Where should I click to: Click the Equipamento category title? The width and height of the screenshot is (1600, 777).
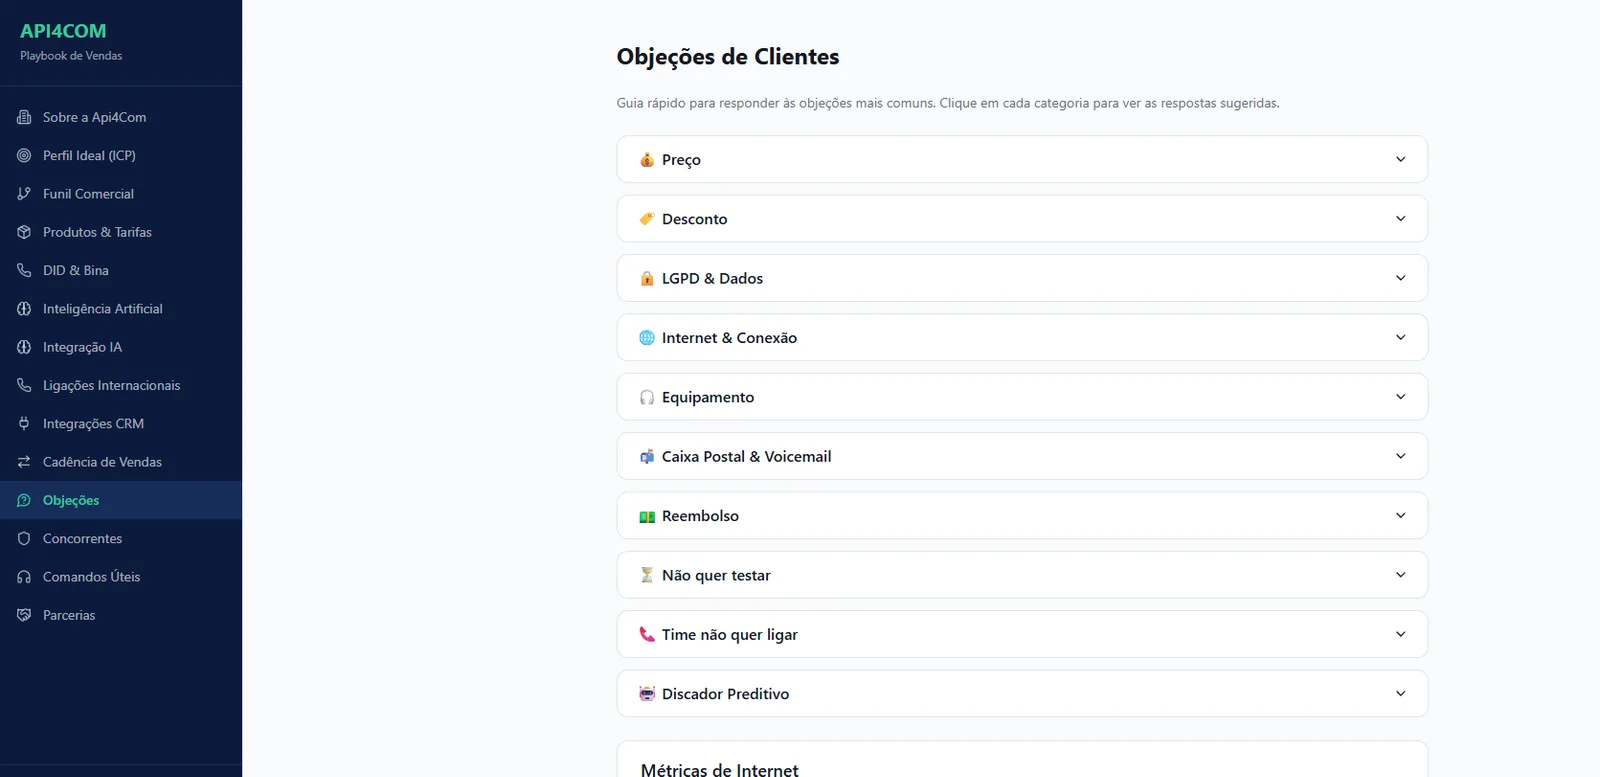(x=708, y=397)
